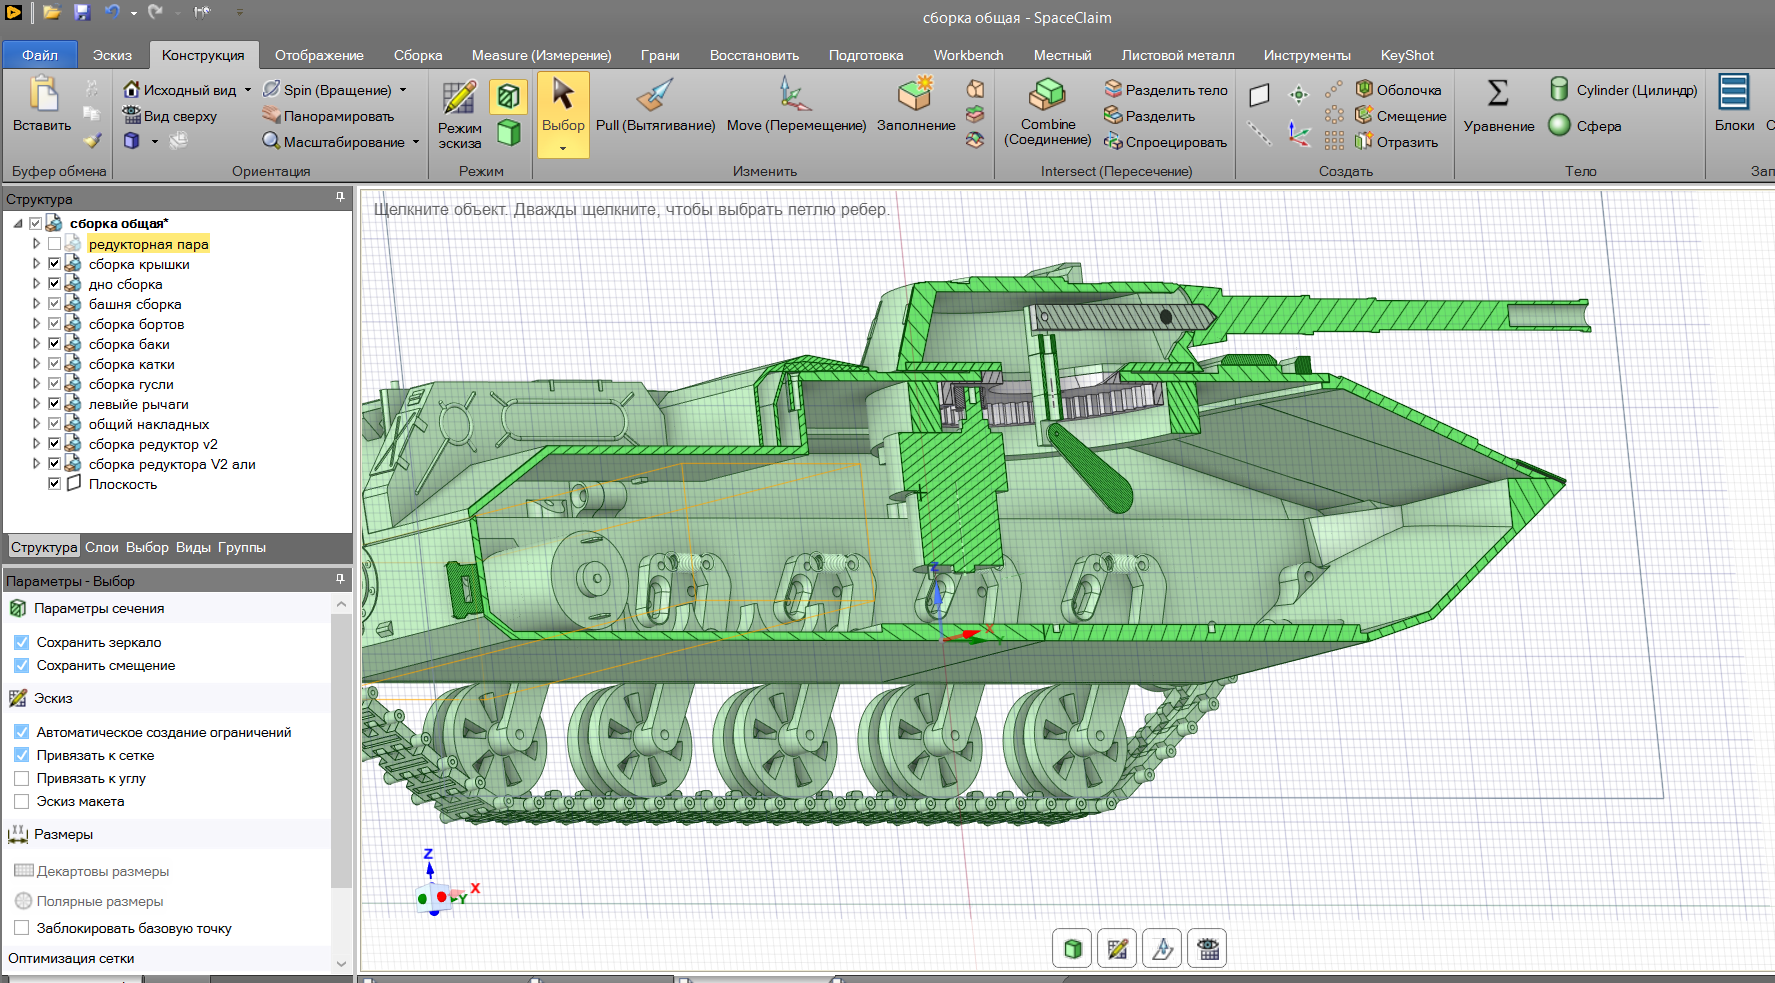Open the Отображение ribbon tab

[319, 55]
